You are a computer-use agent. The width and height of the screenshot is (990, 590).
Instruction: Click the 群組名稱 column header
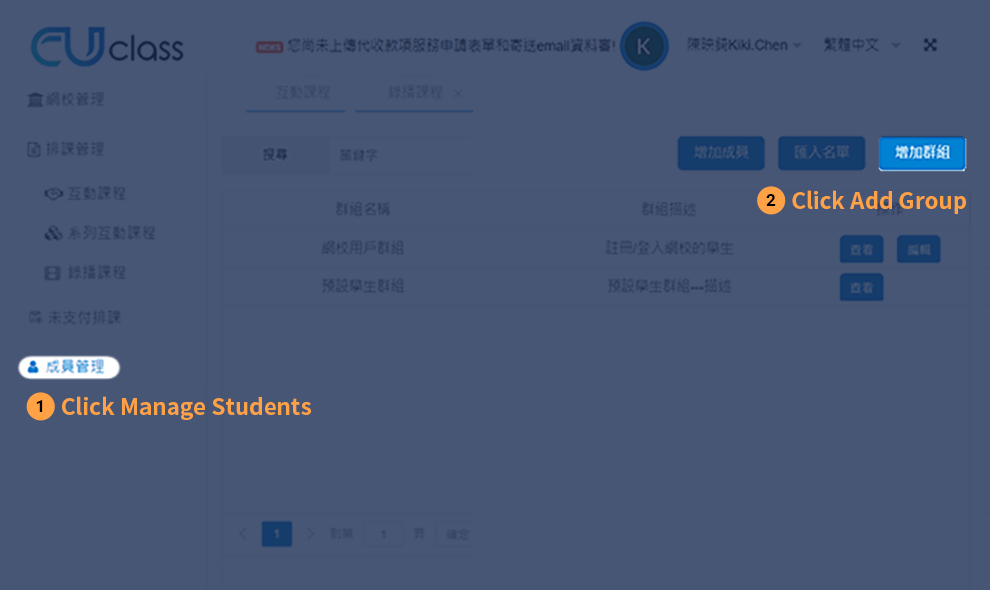pyautogui.click(x=362, y=209)
